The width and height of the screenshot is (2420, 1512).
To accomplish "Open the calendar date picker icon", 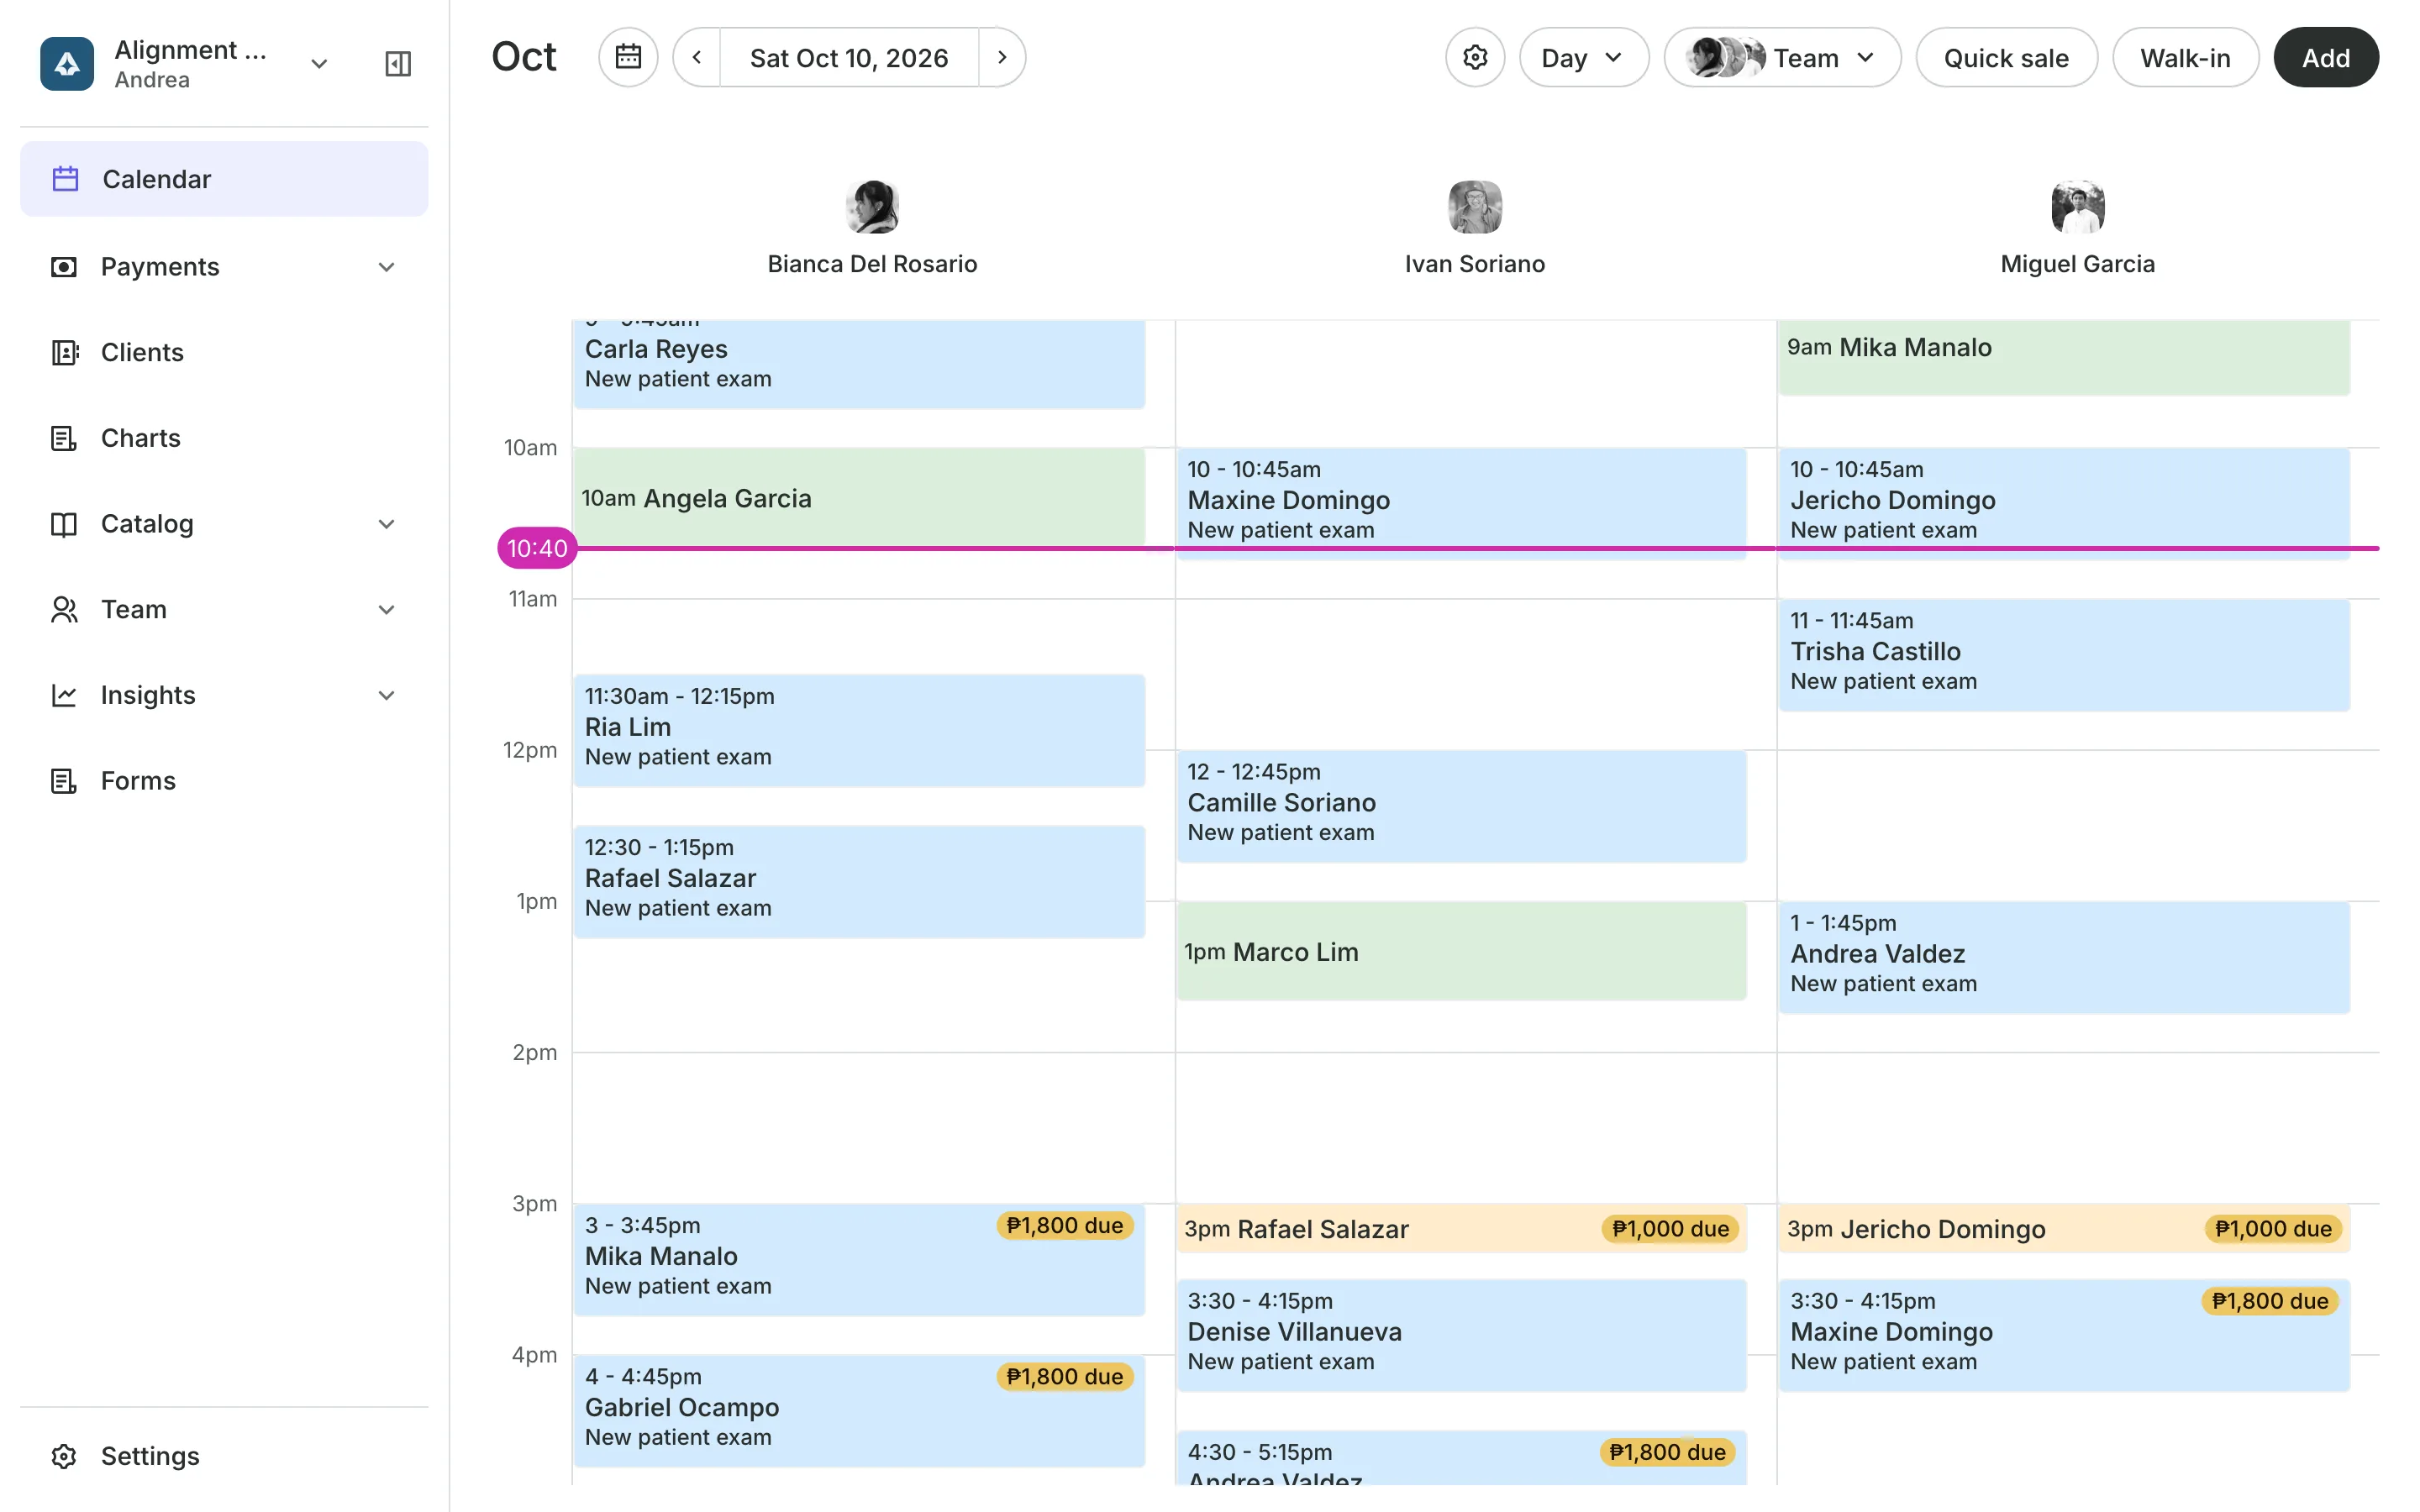I will [628, 57].
